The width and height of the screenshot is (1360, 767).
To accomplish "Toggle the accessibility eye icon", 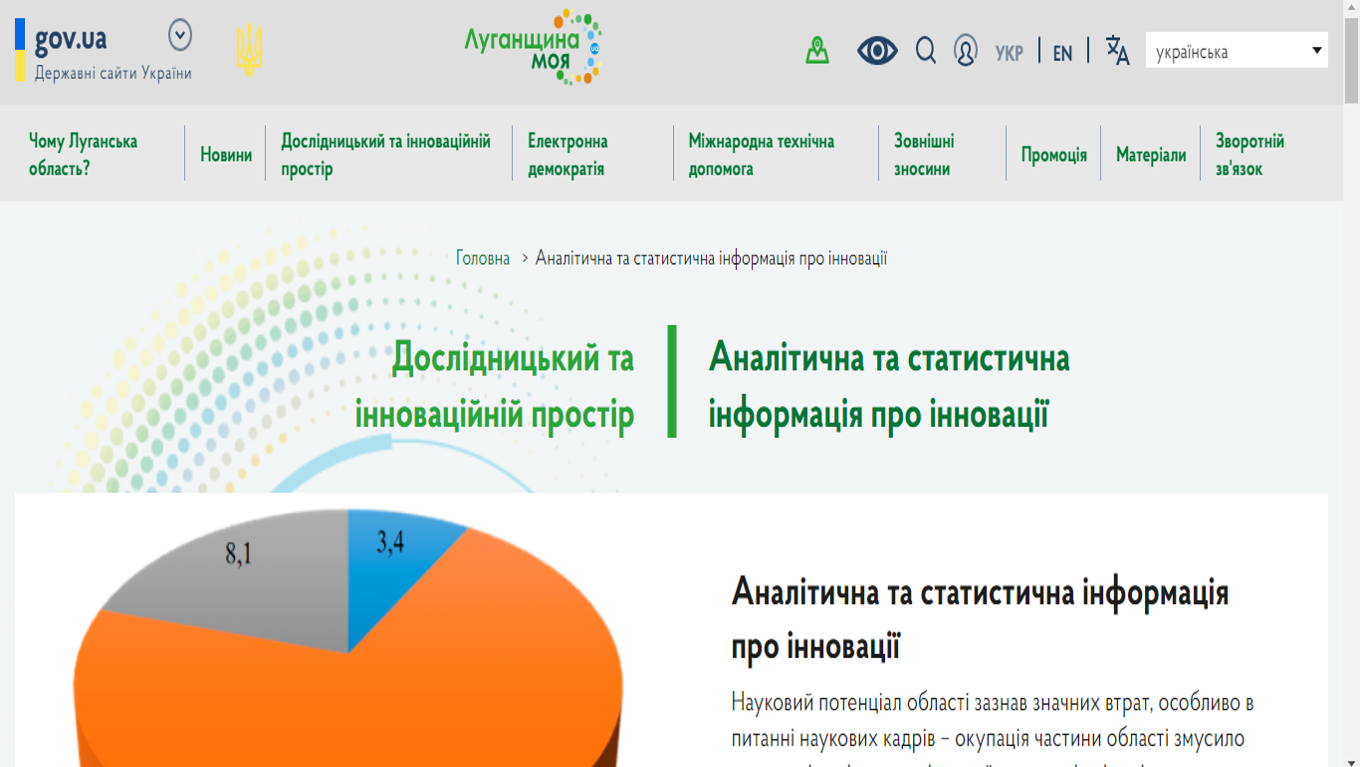I will point(877,50).
